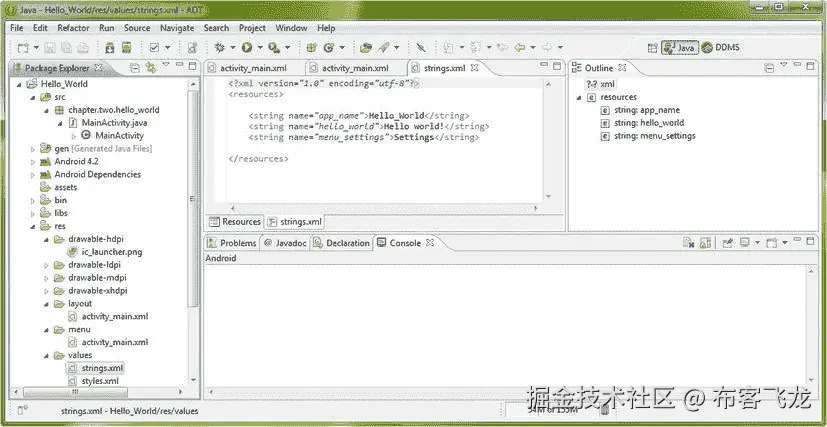Open the Navigate menu

click(177, 28)
